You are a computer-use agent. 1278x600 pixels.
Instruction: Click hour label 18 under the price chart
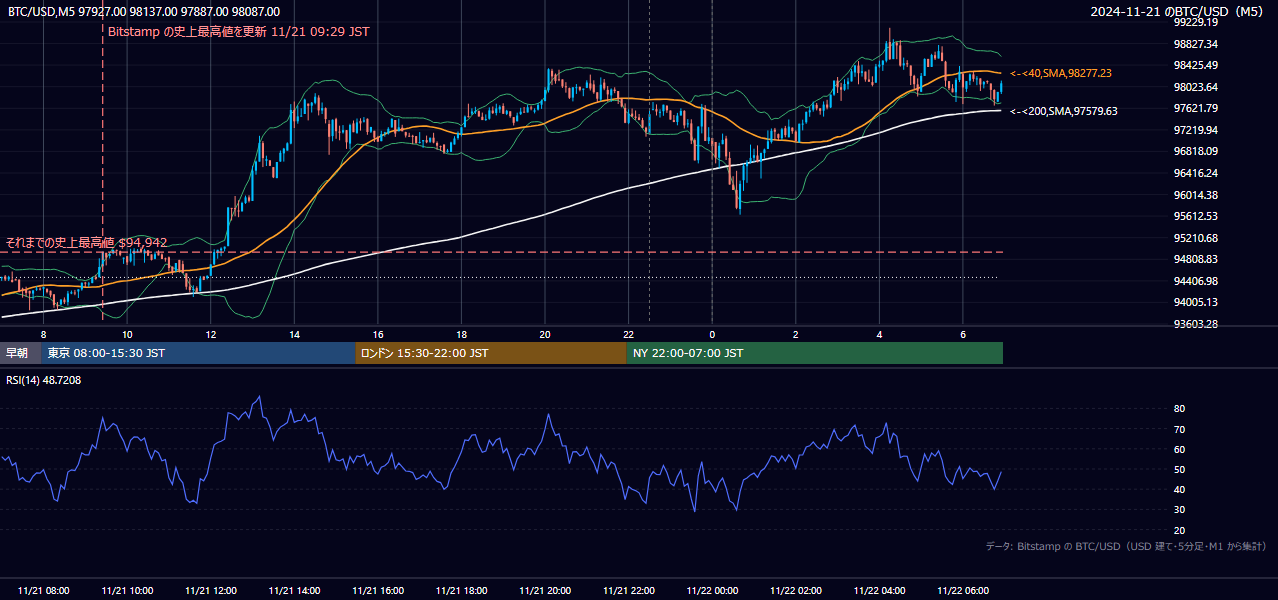coord(461,334)
